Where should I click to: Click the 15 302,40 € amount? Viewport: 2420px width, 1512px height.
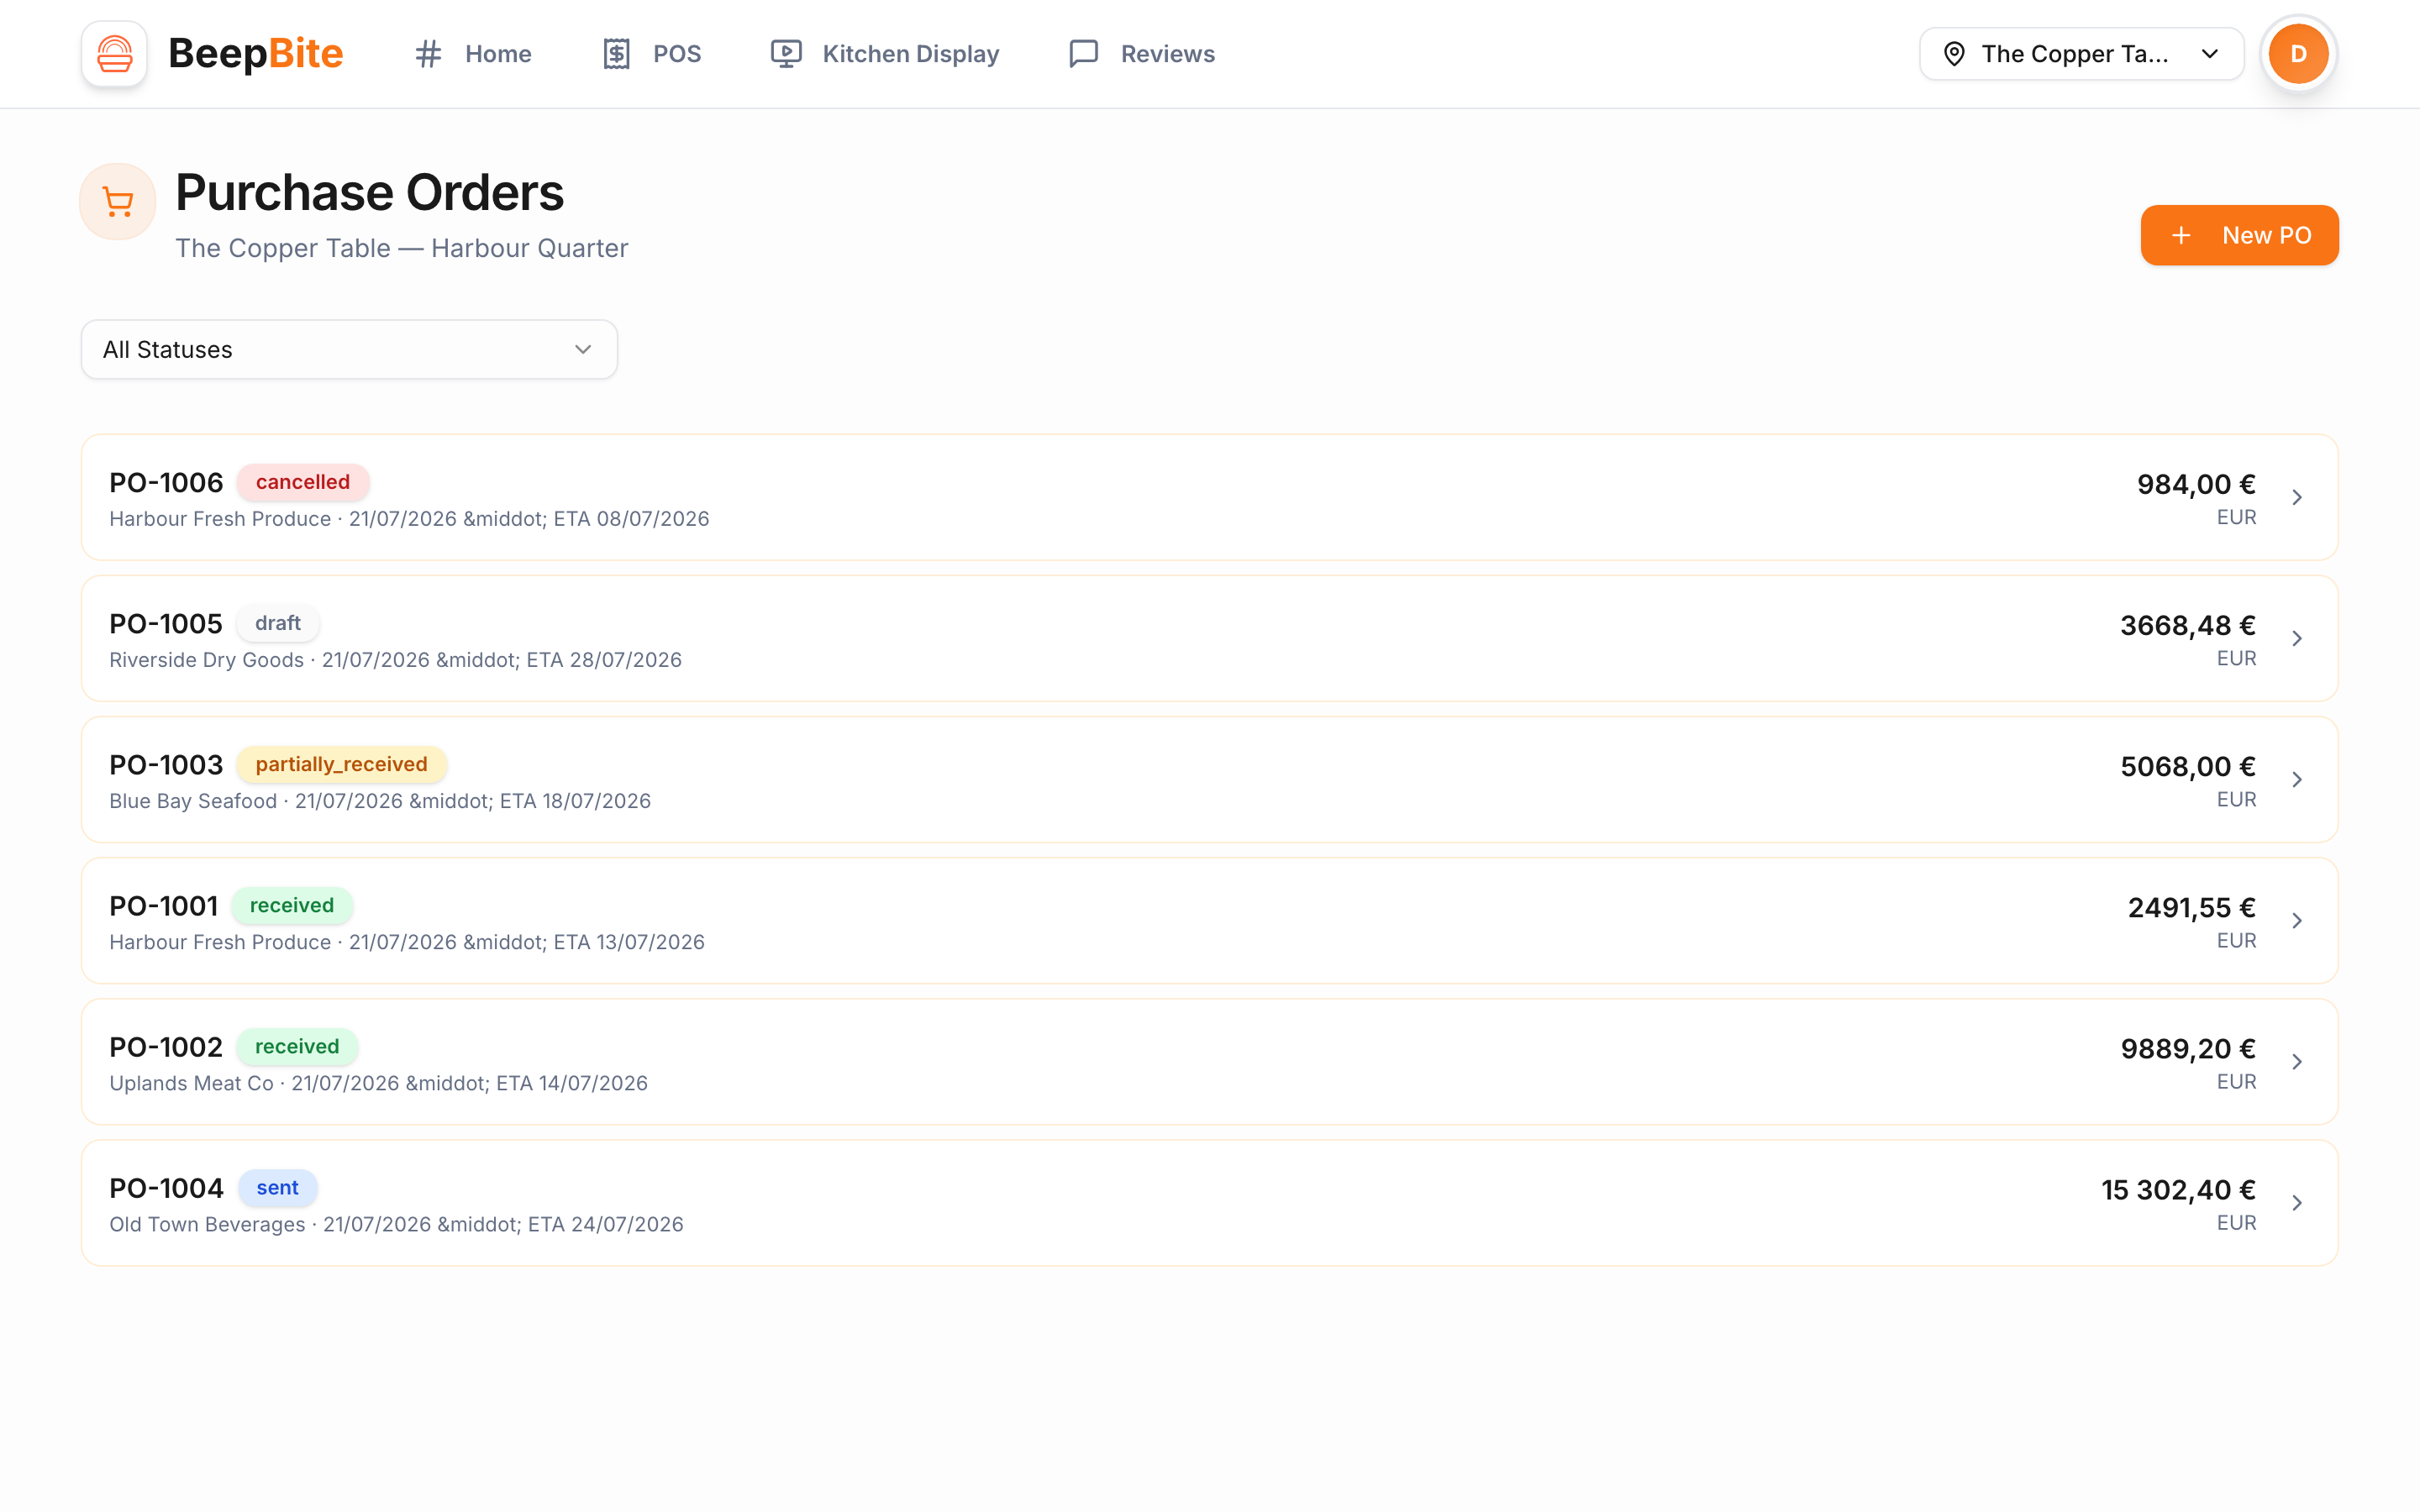[x=2179, y=1190]
